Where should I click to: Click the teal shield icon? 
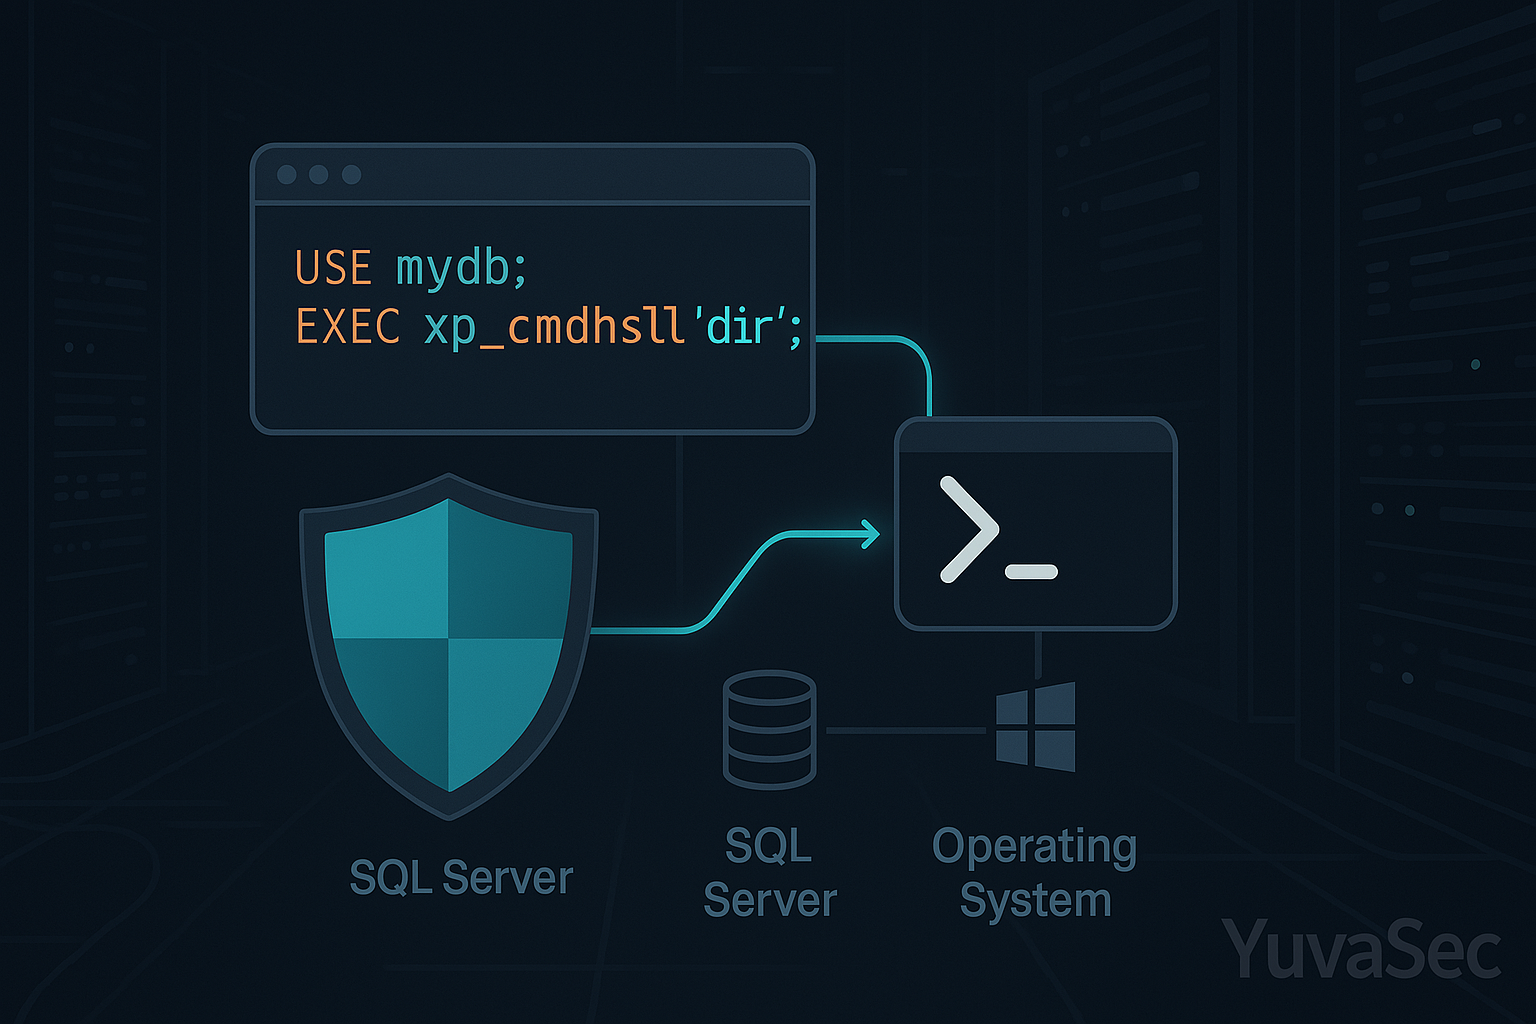click(x=449, y=647)
